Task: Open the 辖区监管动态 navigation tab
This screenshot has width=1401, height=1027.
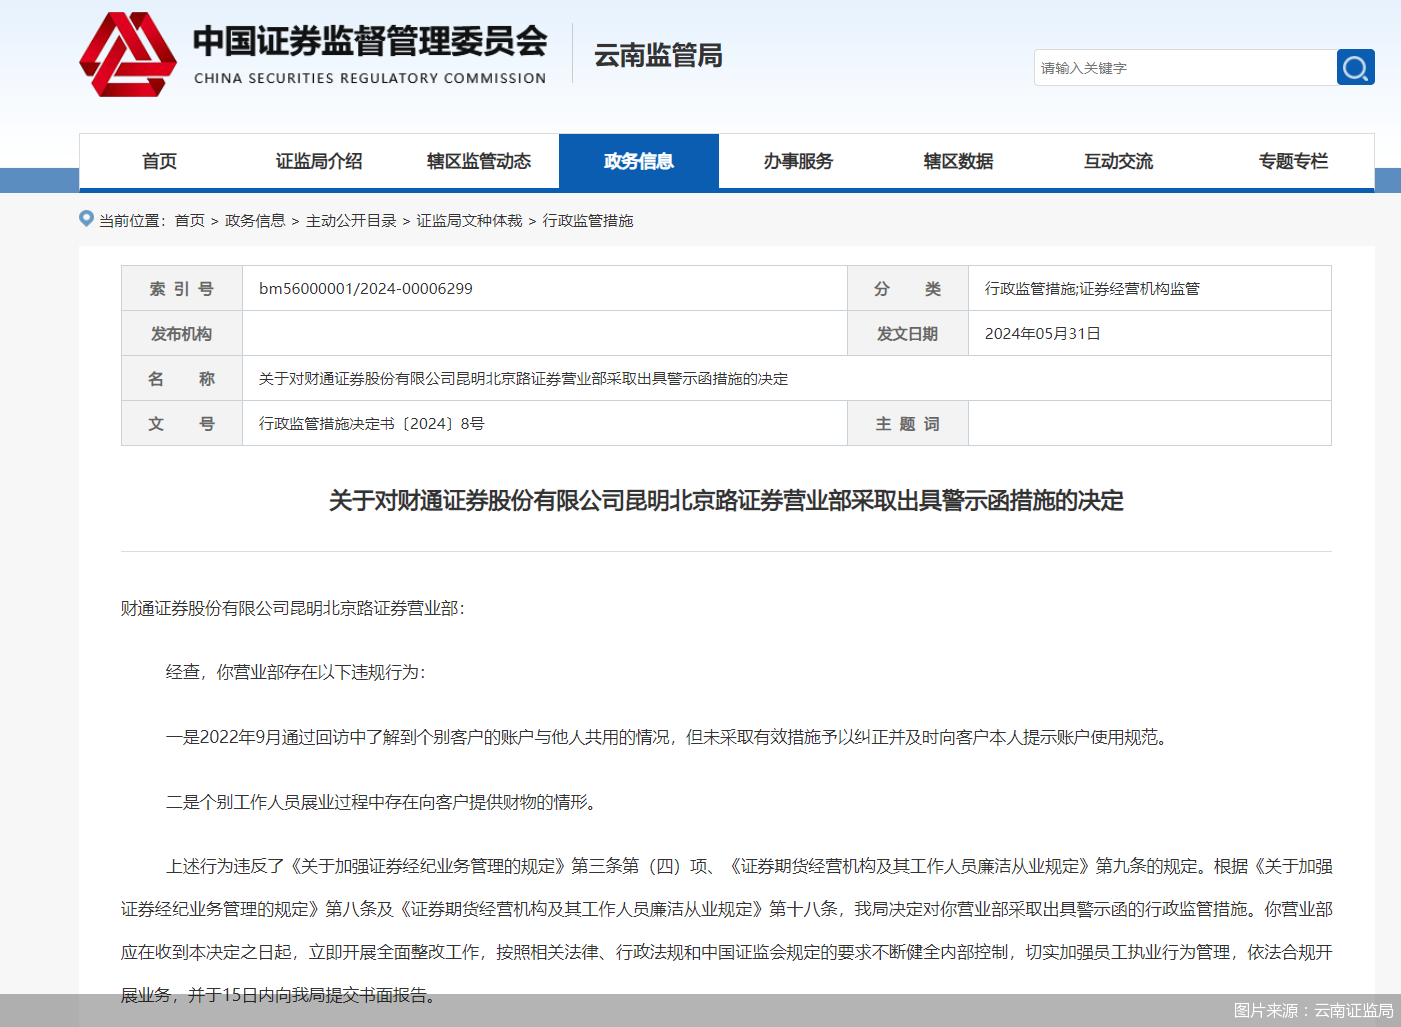Action: click(x=479, y=161)
